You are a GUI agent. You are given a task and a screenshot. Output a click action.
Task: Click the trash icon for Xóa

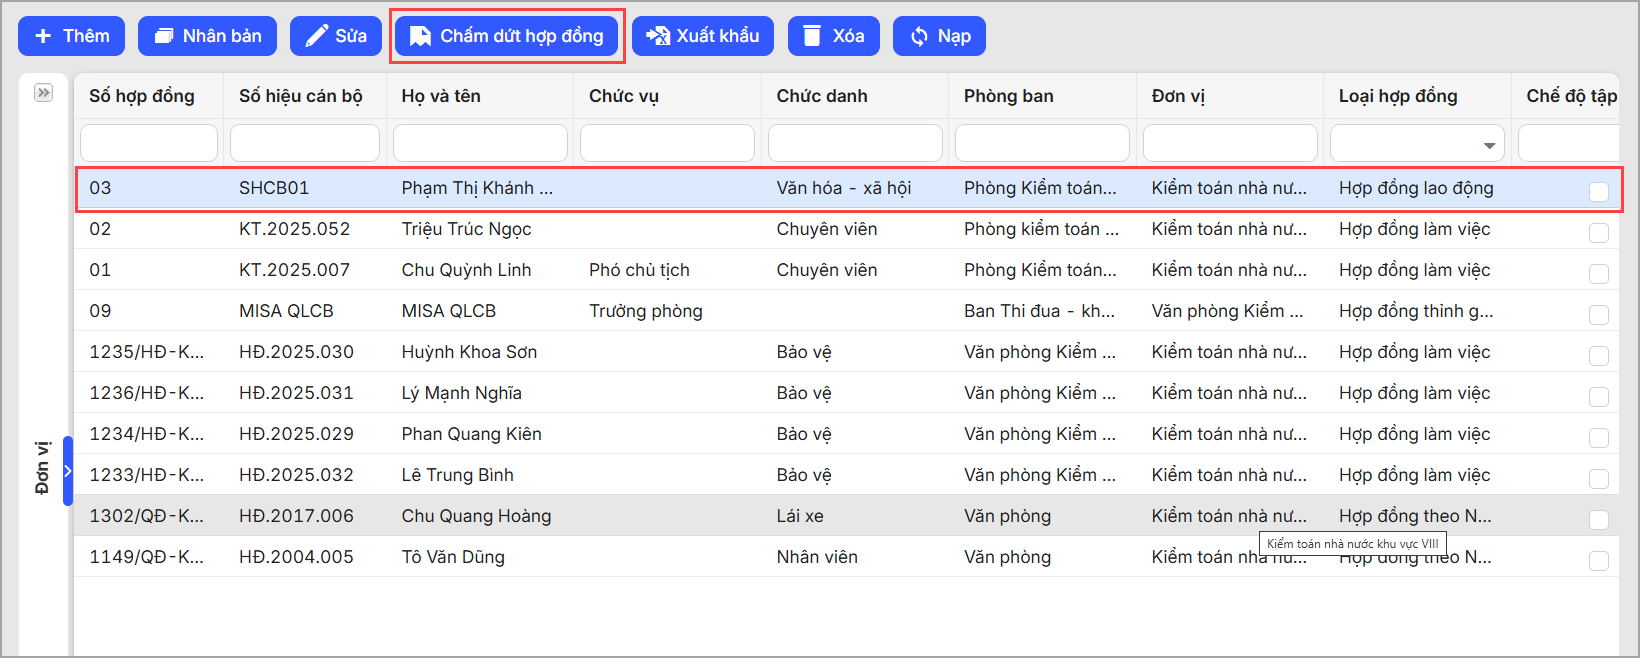point(813,36)
